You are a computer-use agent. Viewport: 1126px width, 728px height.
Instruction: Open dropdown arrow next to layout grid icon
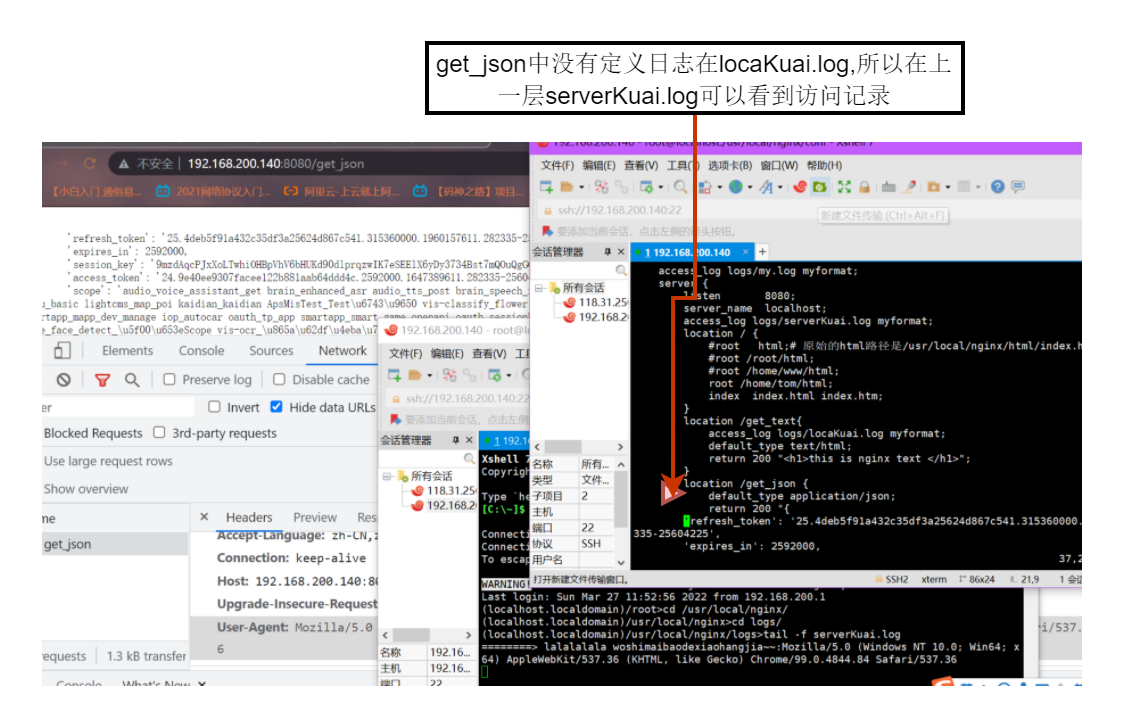click(978, 187)
